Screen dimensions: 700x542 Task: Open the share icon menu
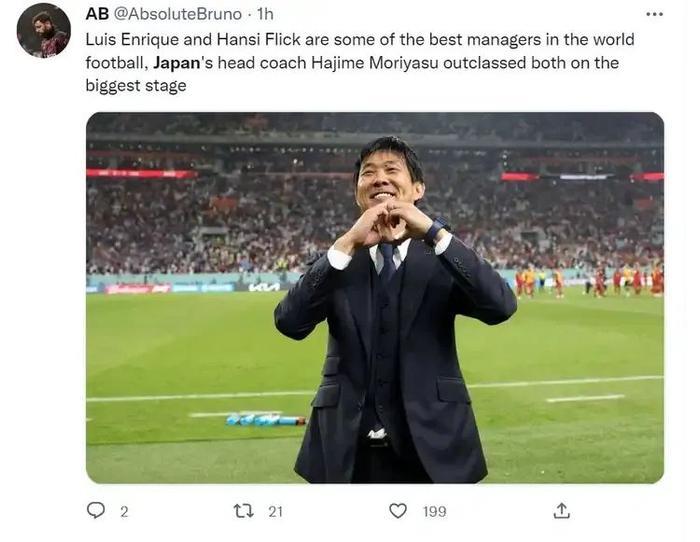[562, 510]
